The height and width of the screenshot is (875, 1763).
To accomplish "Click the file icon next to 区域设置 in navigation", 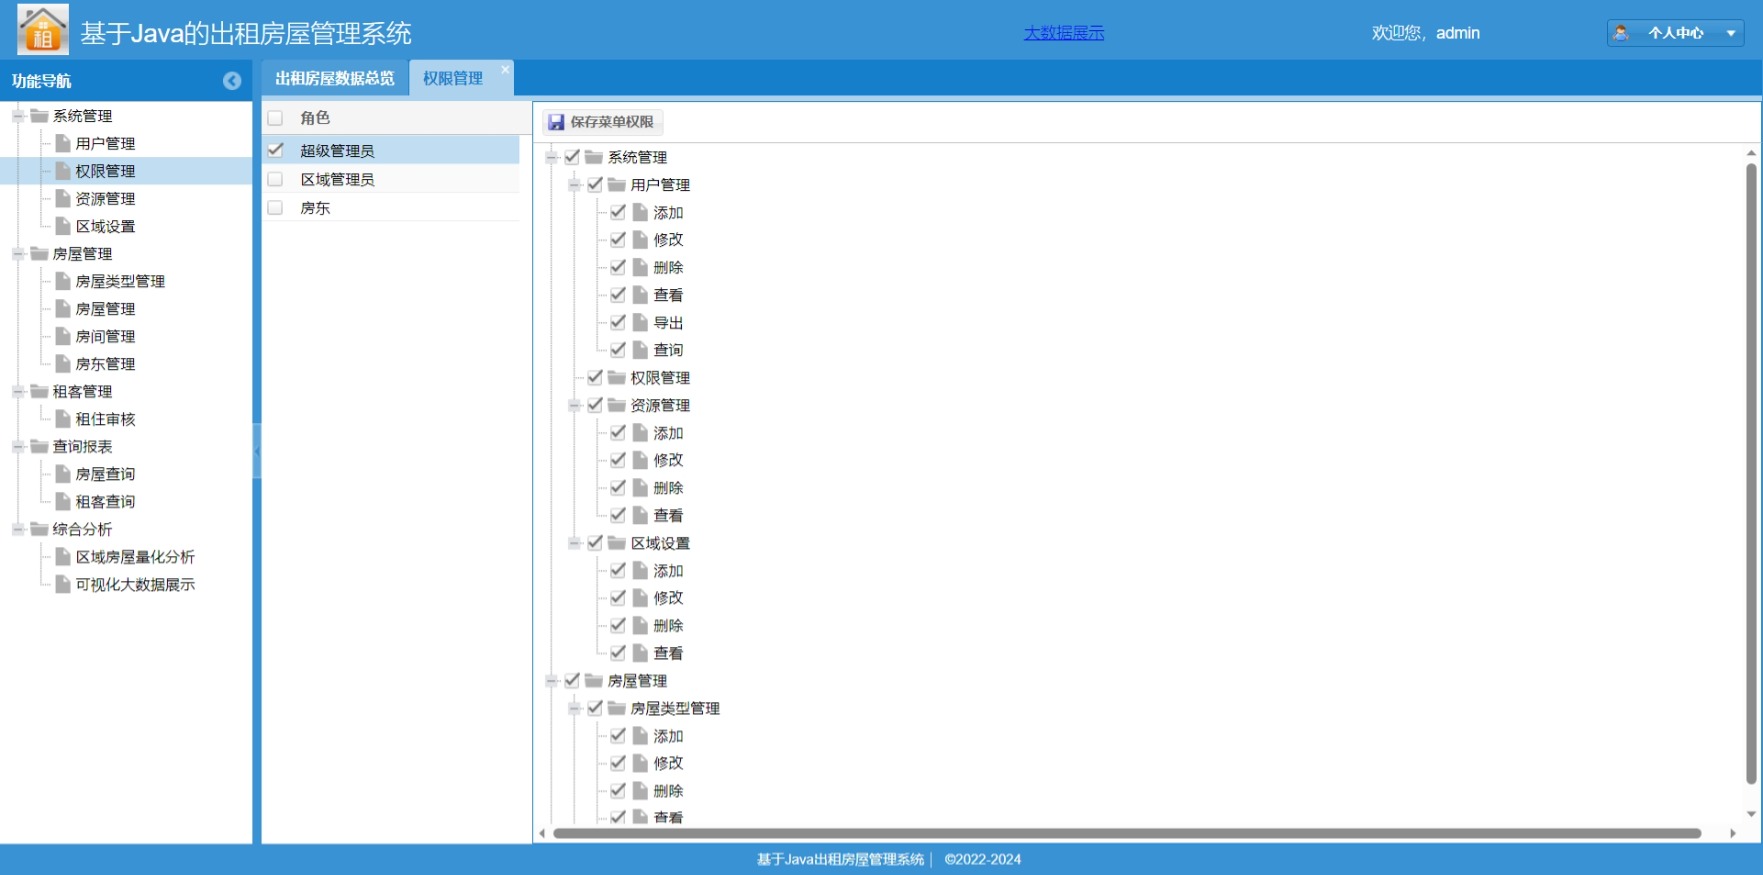I will (63, 226).
